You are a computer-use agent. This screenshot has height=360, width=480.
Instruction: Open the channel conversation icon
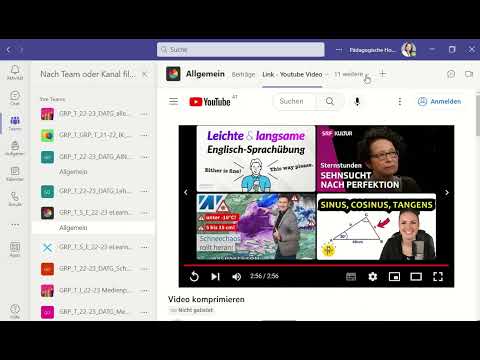[x=451, y=74]
